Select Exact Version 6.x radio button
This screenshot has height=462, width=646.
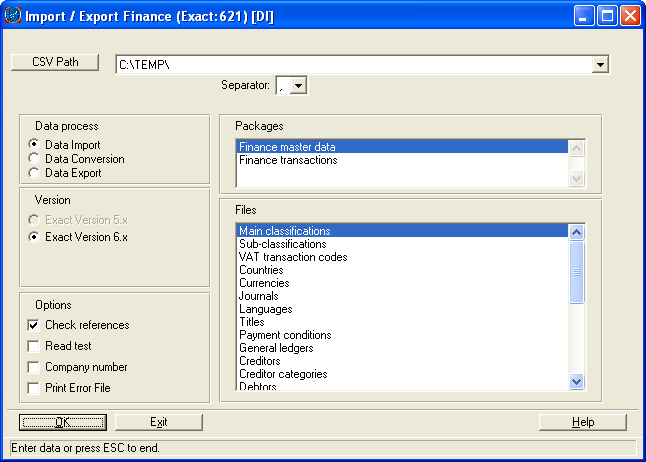(34, 237)
